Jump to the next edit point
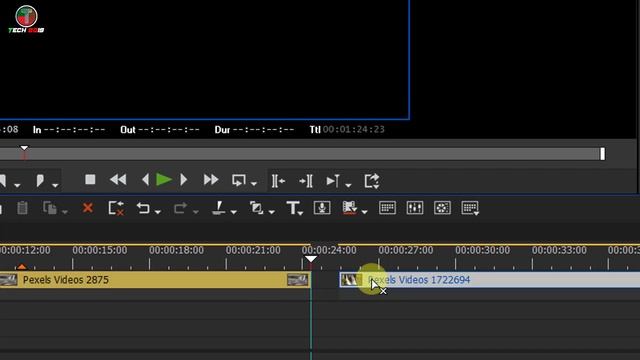Viewport: 640px width, 360px height. [306, 181]
